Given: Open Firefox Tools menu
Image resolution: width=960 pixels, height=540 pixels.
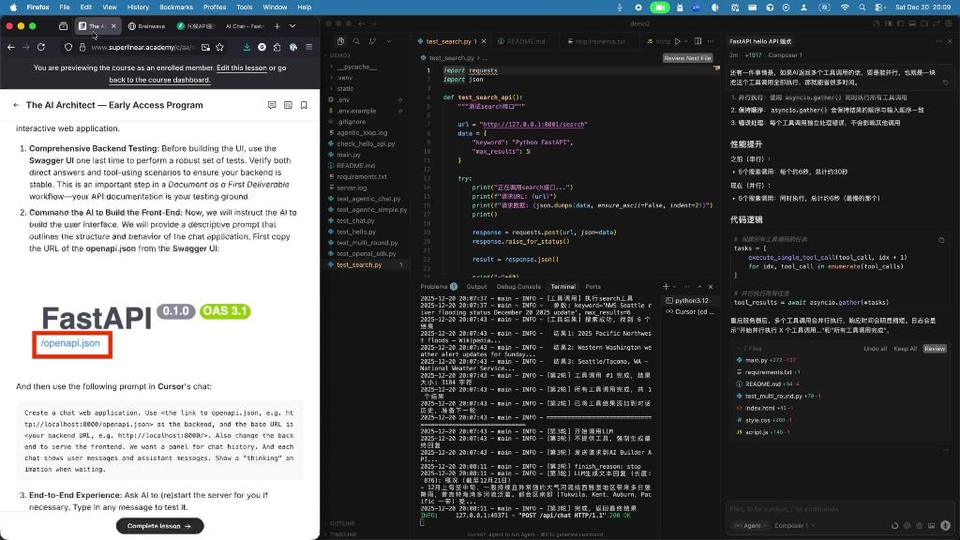Looking at the screenshot, I should click(244, 7).
